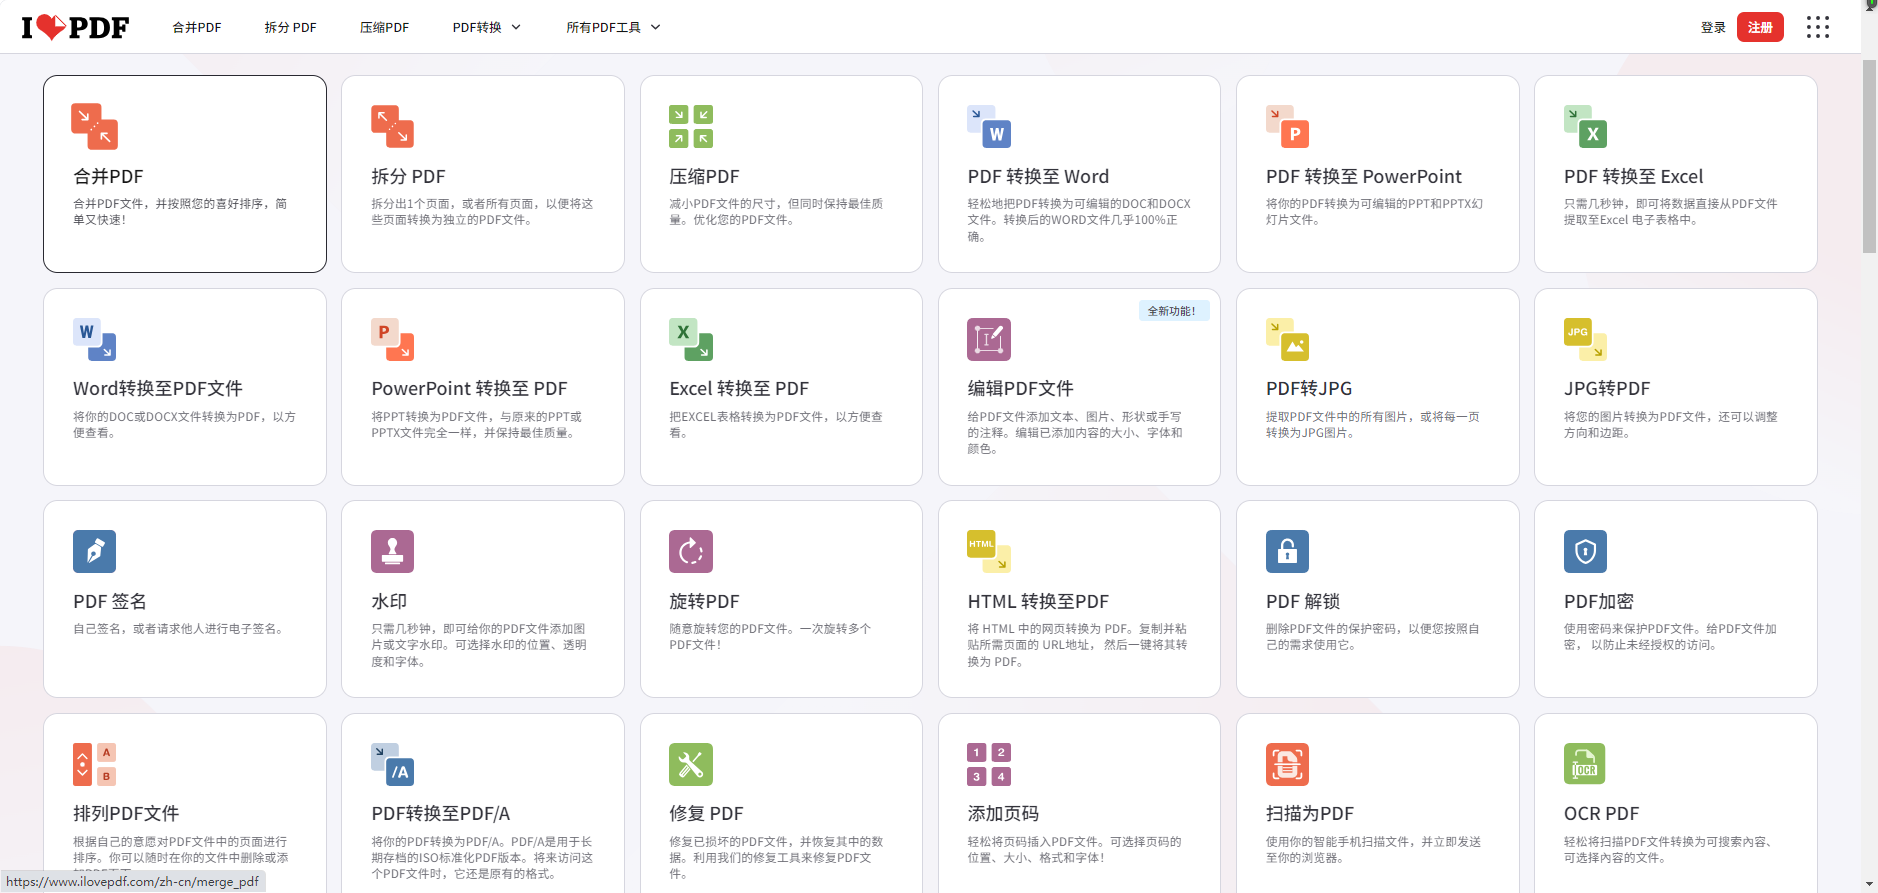
Task: Select the PDF to Word icon
Action: [989, 126]
